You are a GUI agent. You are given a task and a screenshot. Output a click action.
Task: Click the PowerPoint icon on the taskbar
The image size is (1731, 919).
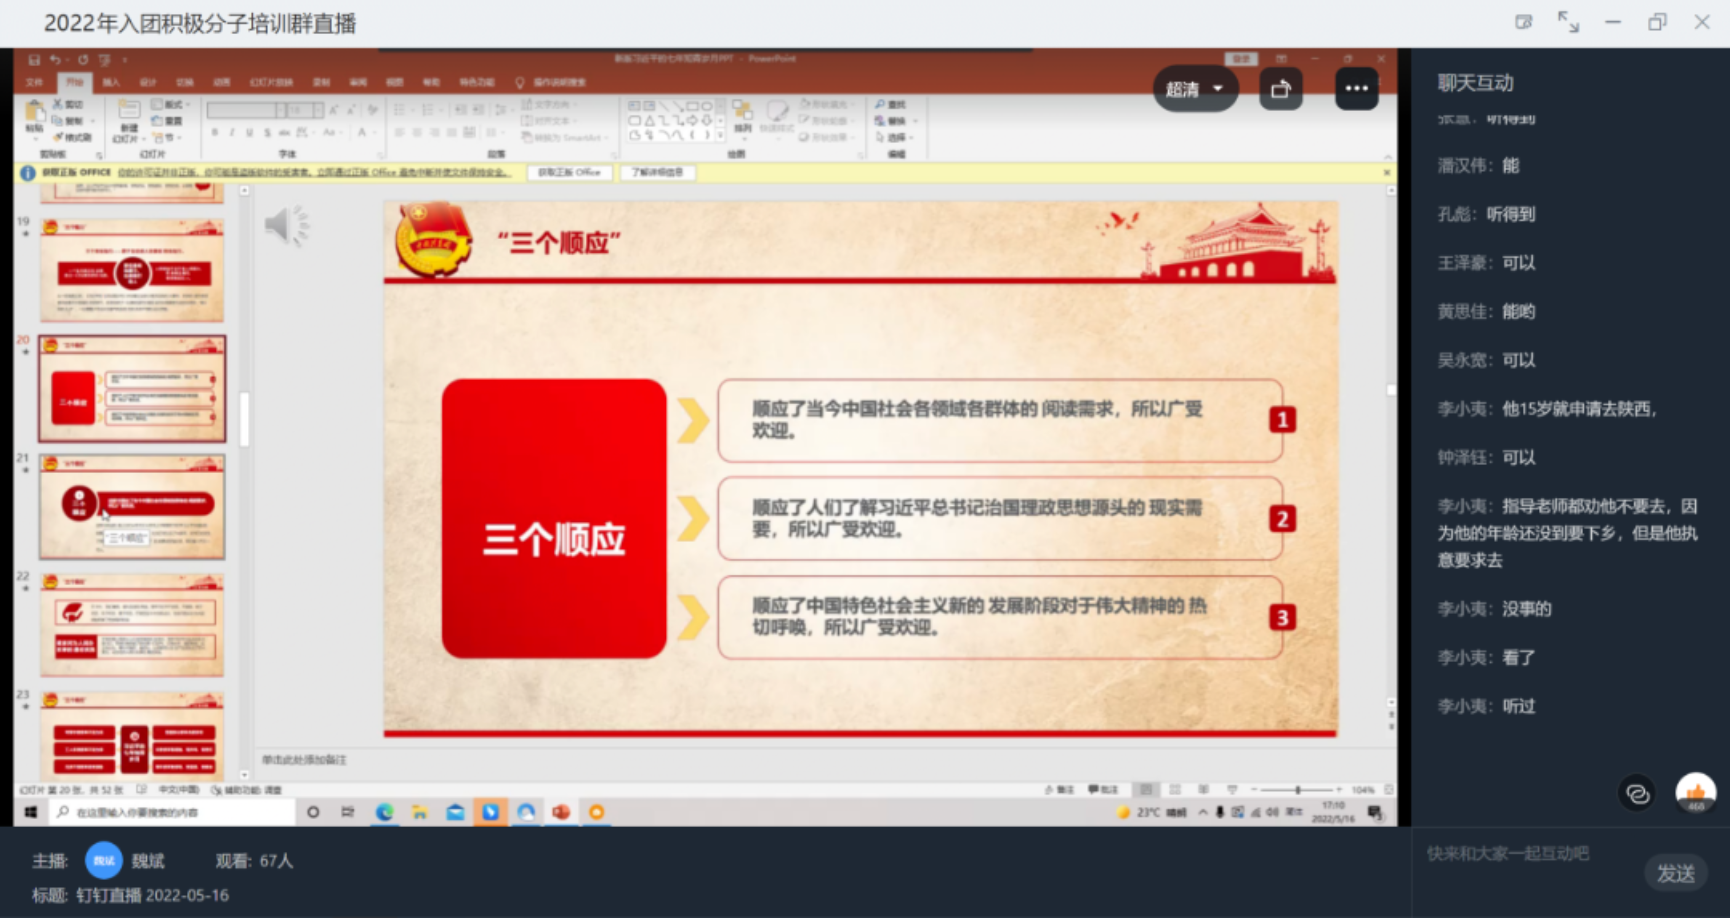pyautogui.click(x=561, y=812)
